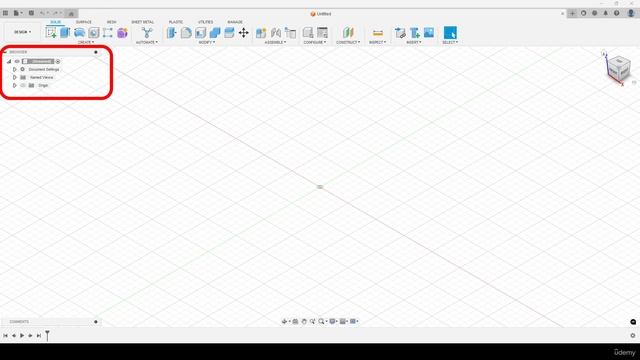The width and height of the screenshot is (640, 360).
Task: Select the Combine tool
Action: click(215, 33)
